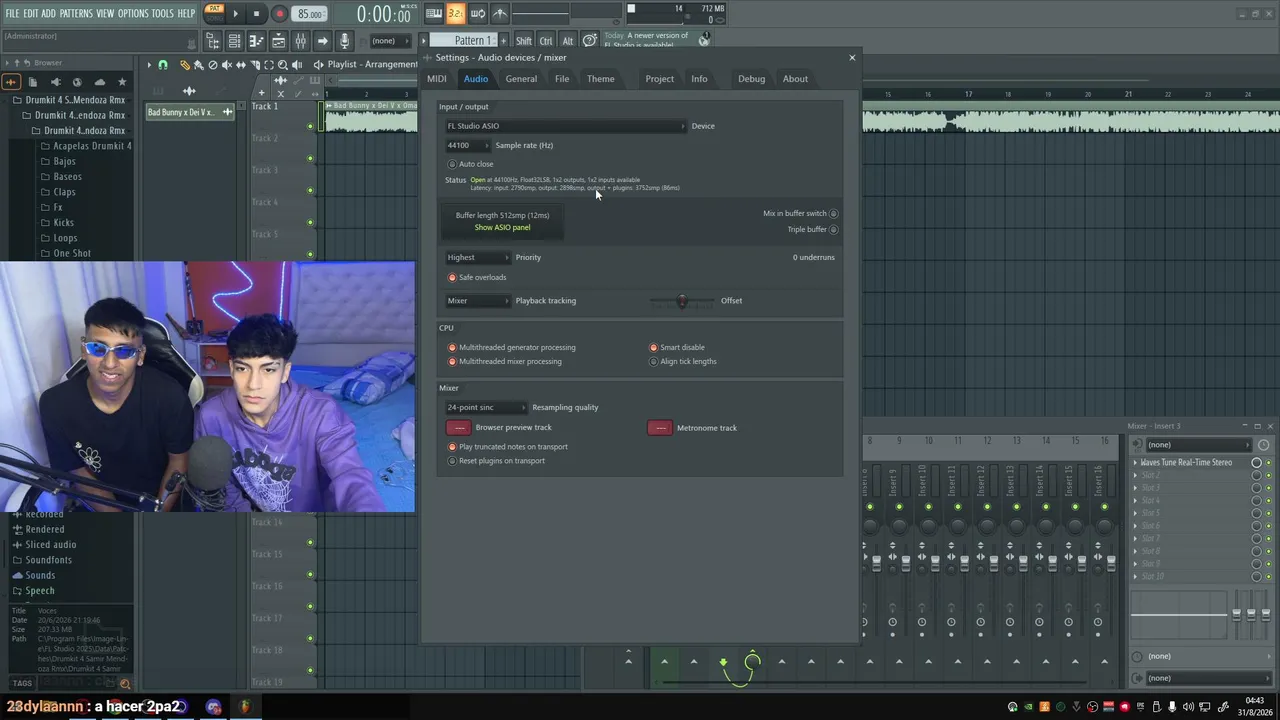Click the Ctrl modifier button
Image resolution: width=1280 pixels, height=720 pixels.
[x=546, y=41]
